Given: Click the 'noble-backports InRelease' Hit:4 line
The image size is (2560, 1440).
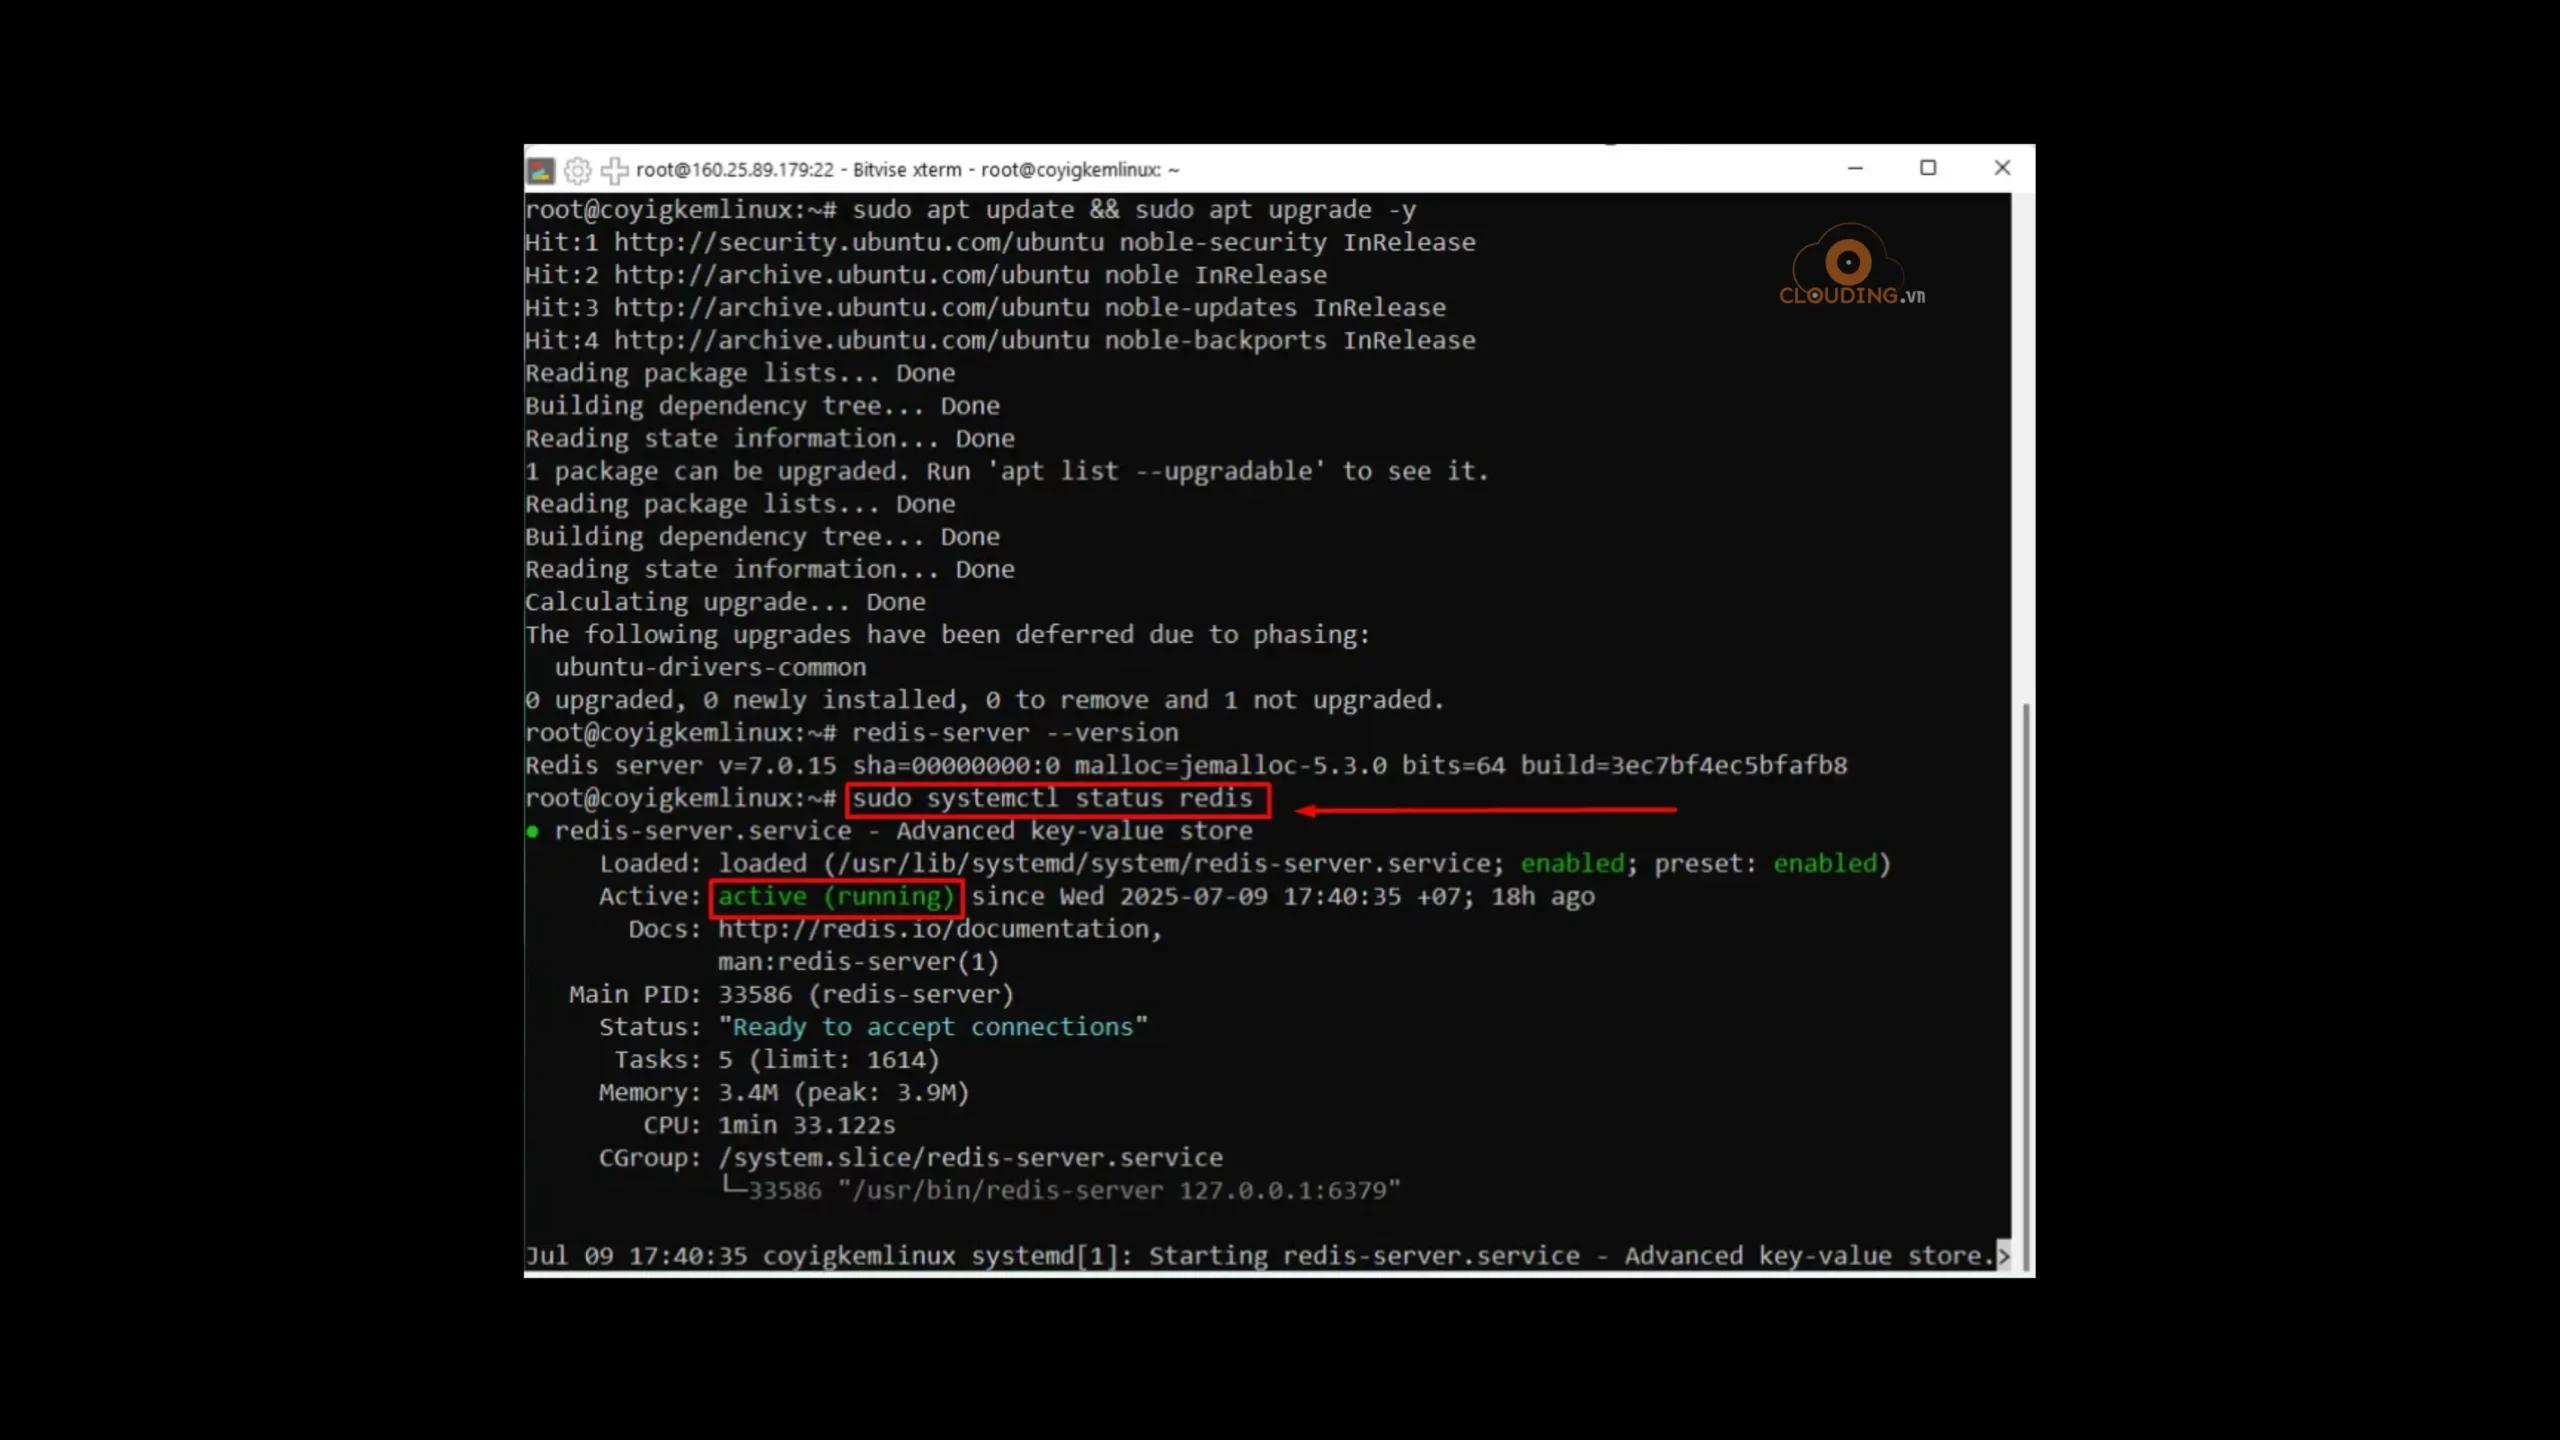Looking at the screenshot, I should click(x=1000, y=341).
